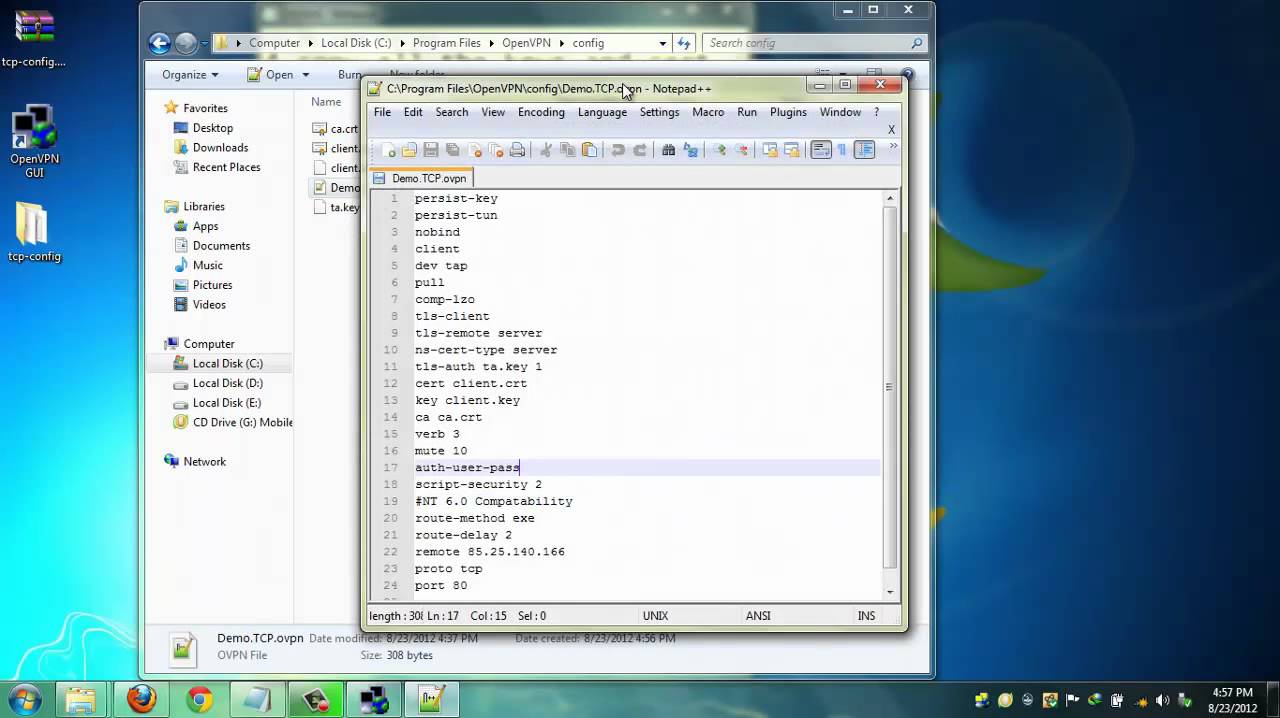Click the UNIX line-ending status field
Viewport: 1280px width, 718px height.
tap(656, 616)
